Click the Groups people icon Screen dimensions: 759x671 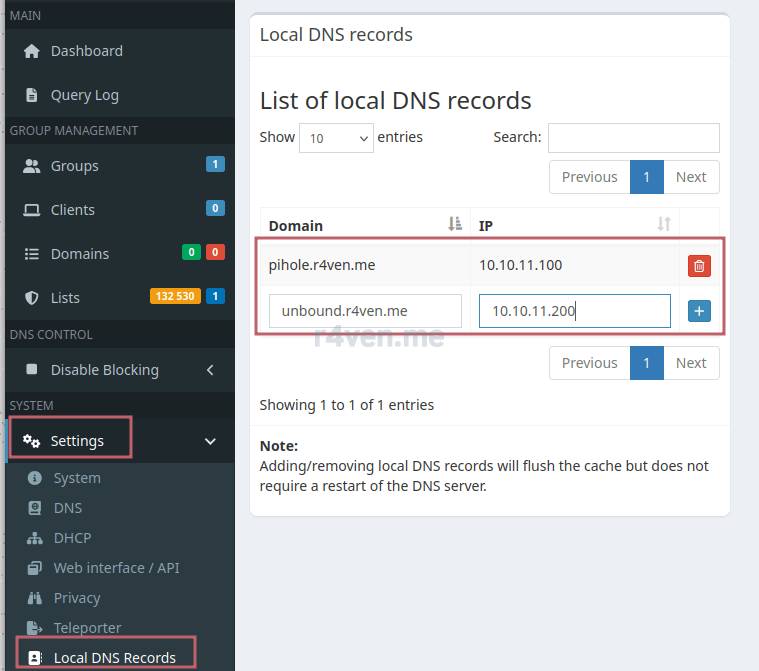[32, 166]
